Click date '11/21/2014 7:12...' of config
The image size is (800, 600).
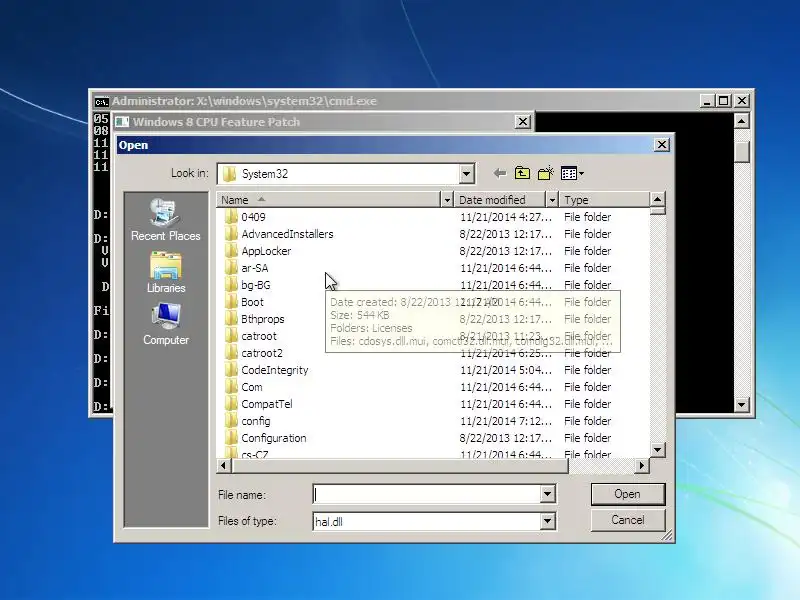coord(506,421)
